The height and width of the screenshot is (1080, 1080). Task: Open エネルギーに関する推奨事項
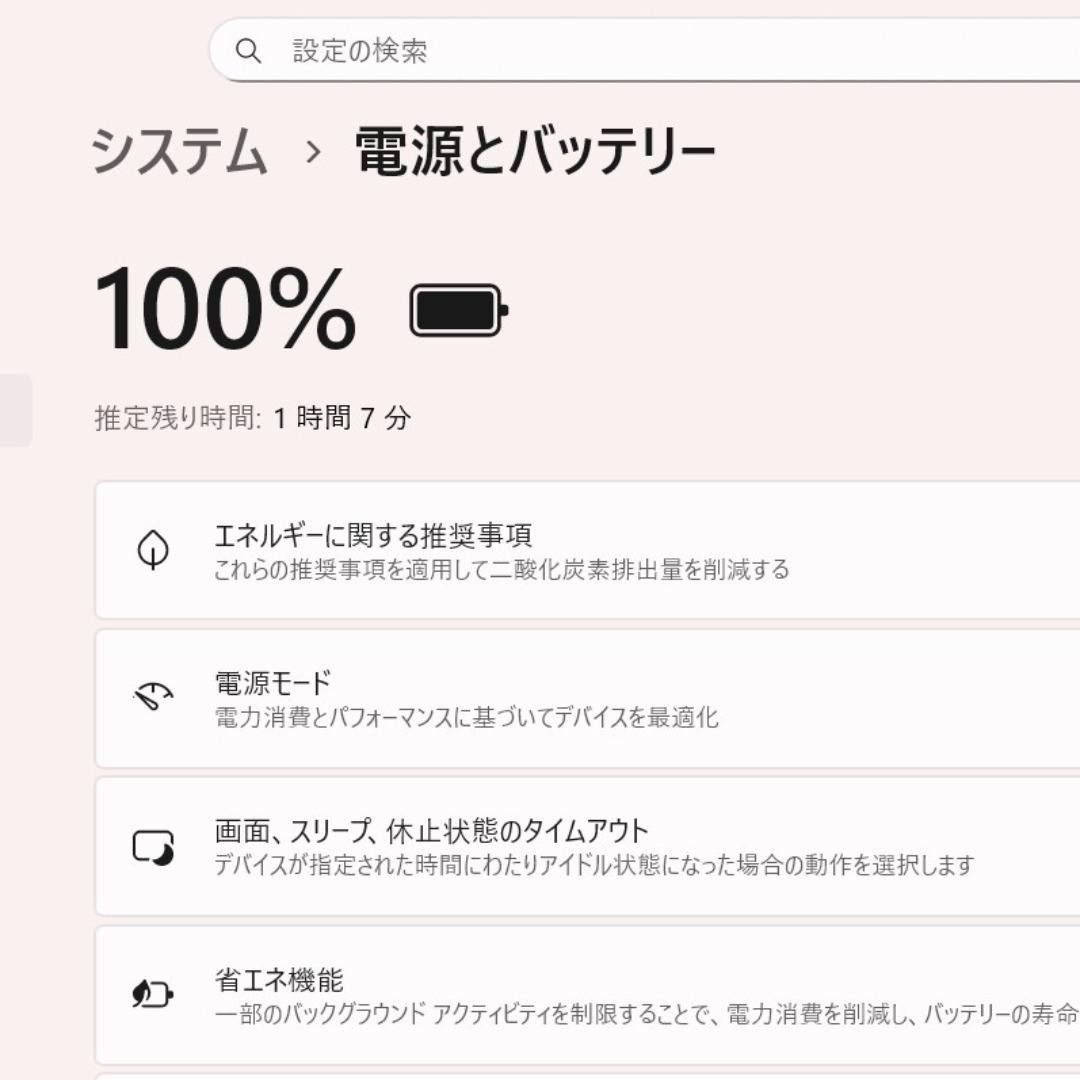click(587, 550)
